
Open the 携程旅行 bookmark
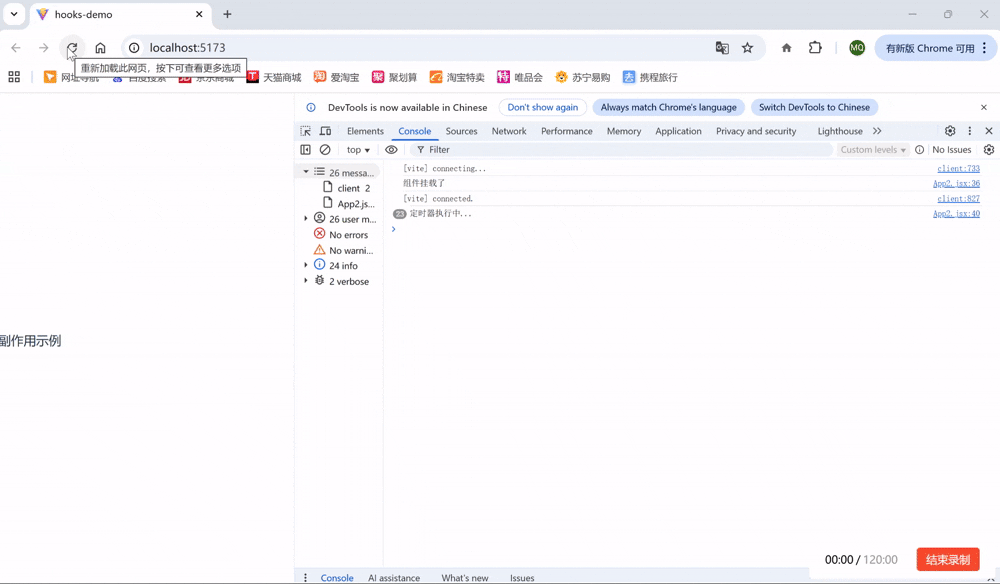(650, 77)
